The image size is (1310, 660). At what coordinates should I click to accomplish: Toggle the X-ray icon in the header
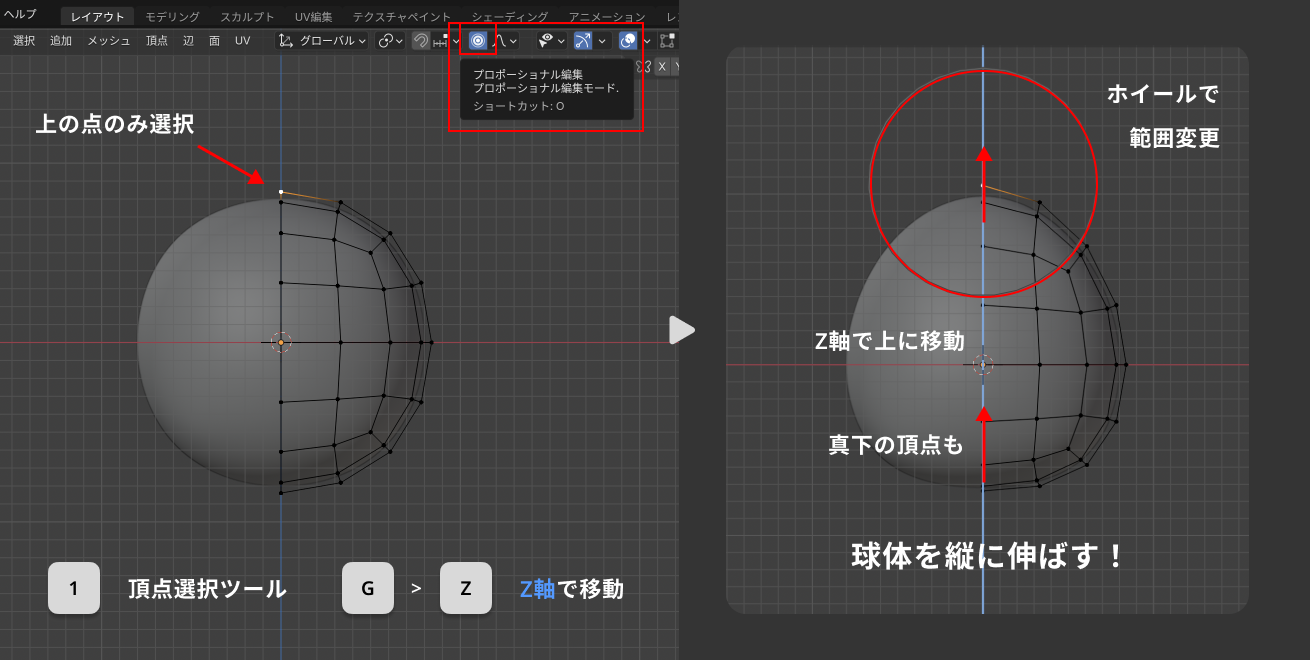click(x=668, y=41)
